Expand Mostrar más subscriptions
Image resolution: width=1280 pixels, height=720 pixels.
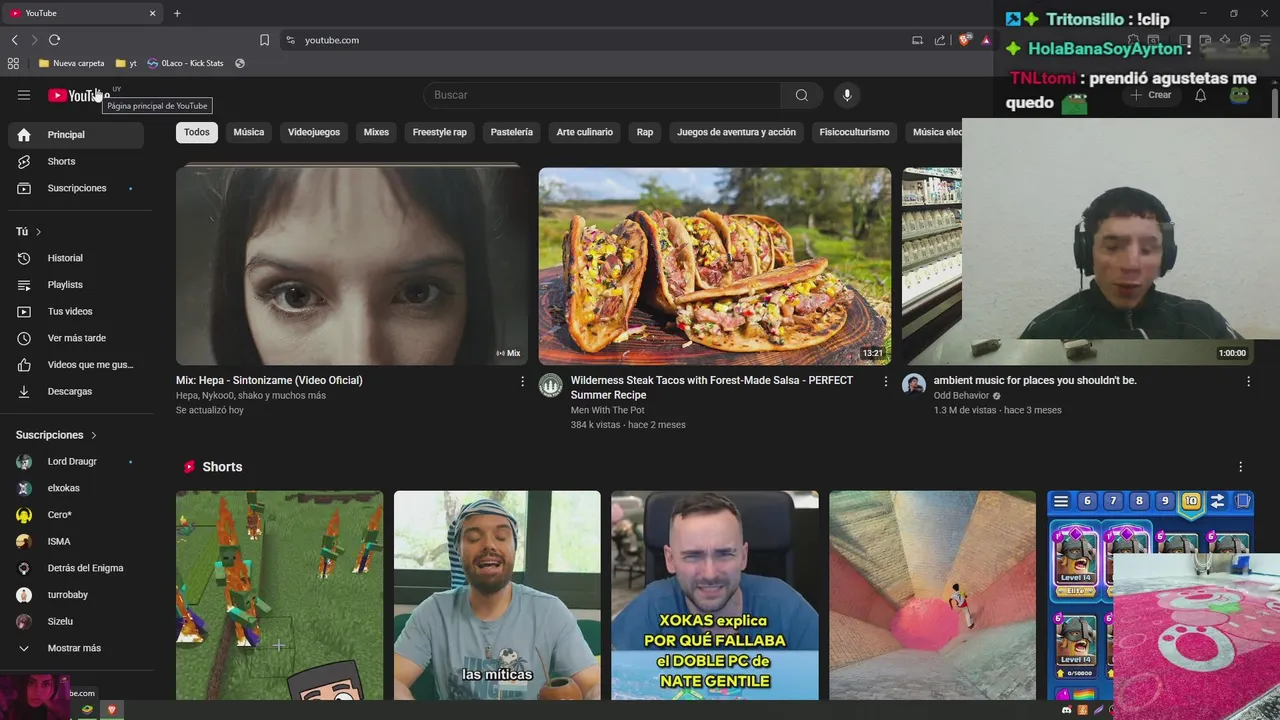[x=76, y=648]
